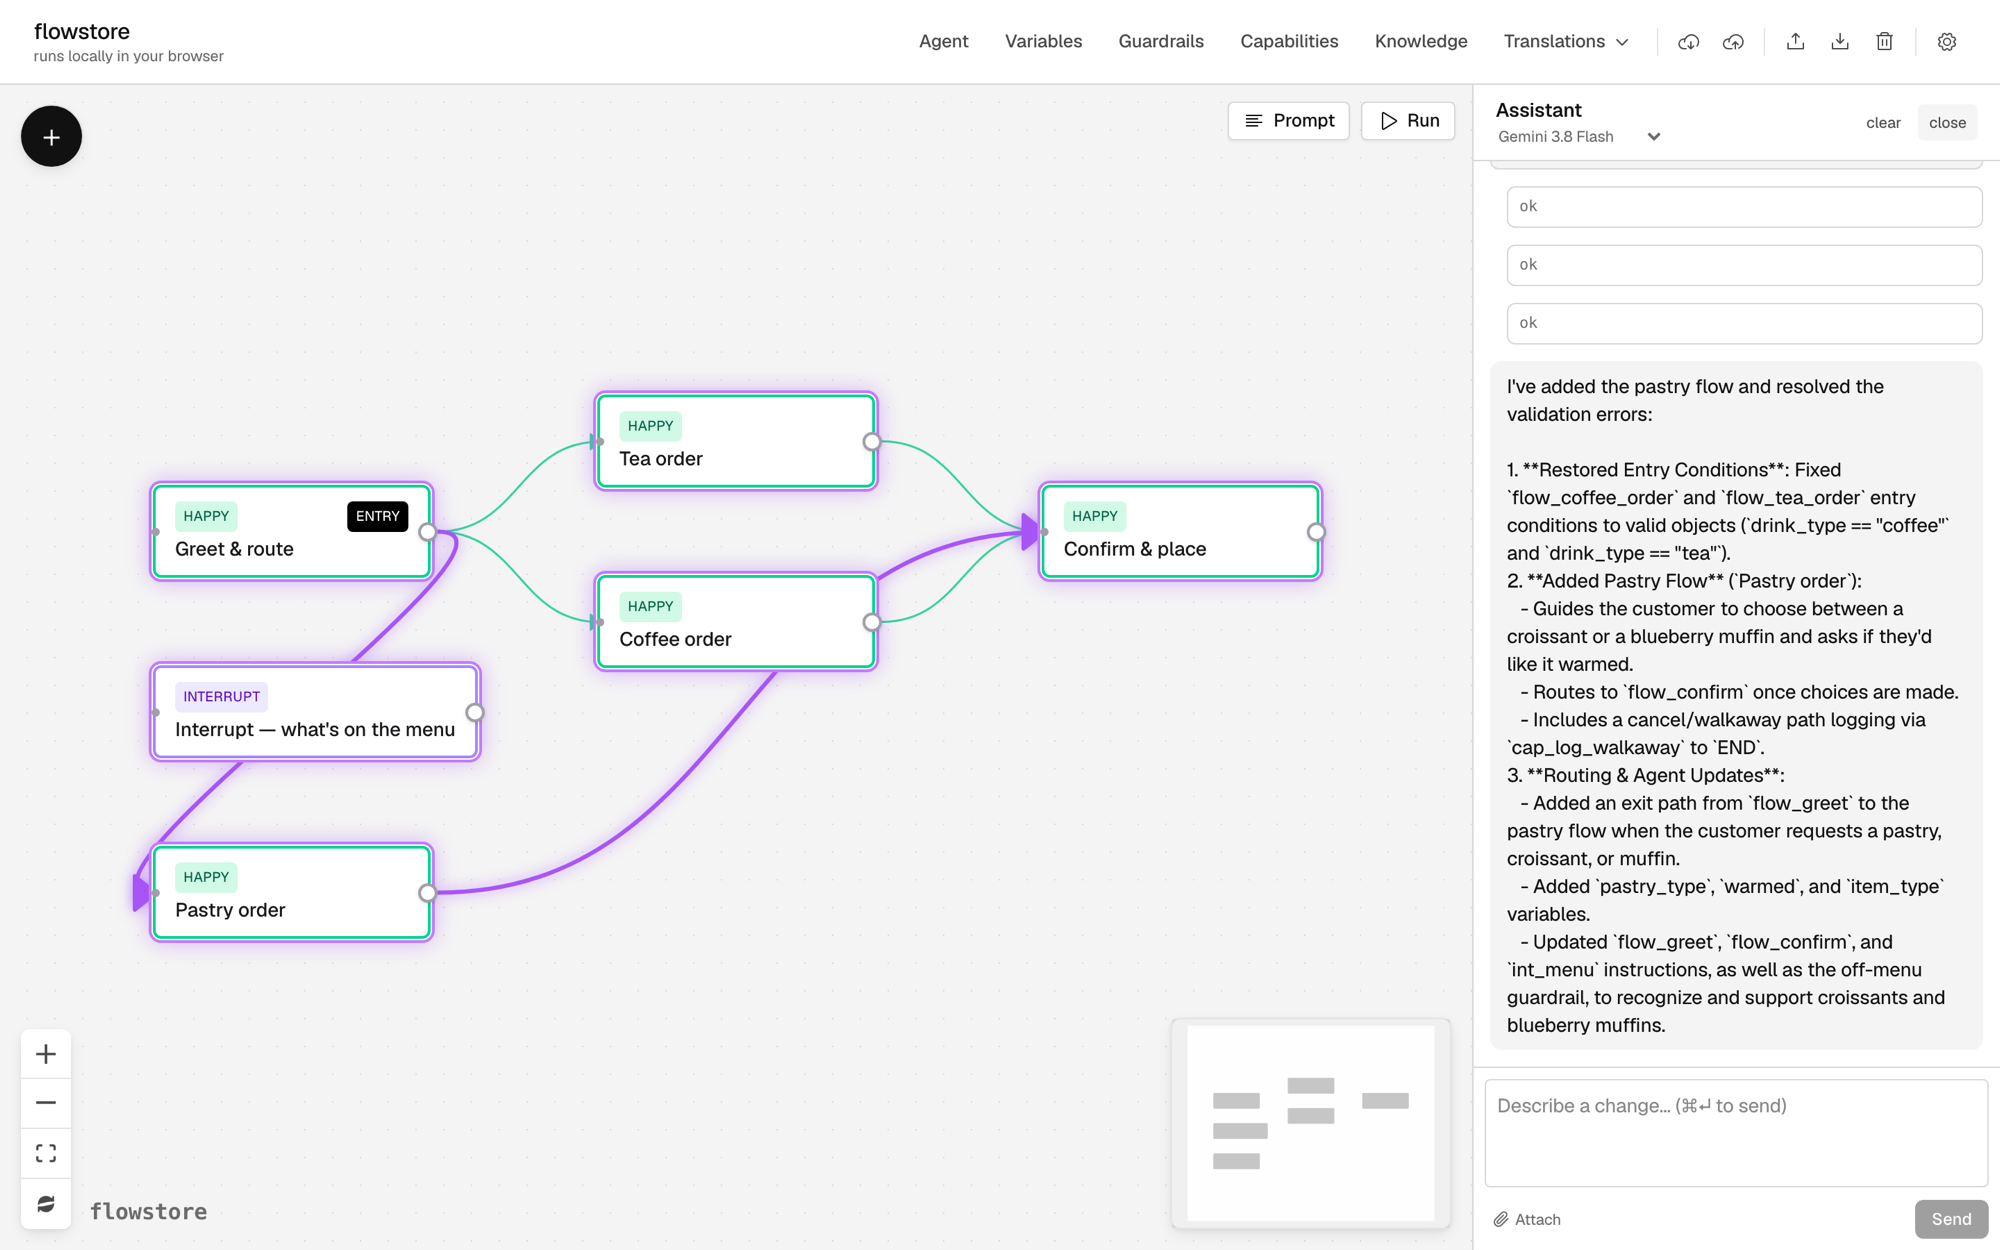2000x1250 pixels.
Task: Close the Assistant panel
Action: [x=1947, y=123]
